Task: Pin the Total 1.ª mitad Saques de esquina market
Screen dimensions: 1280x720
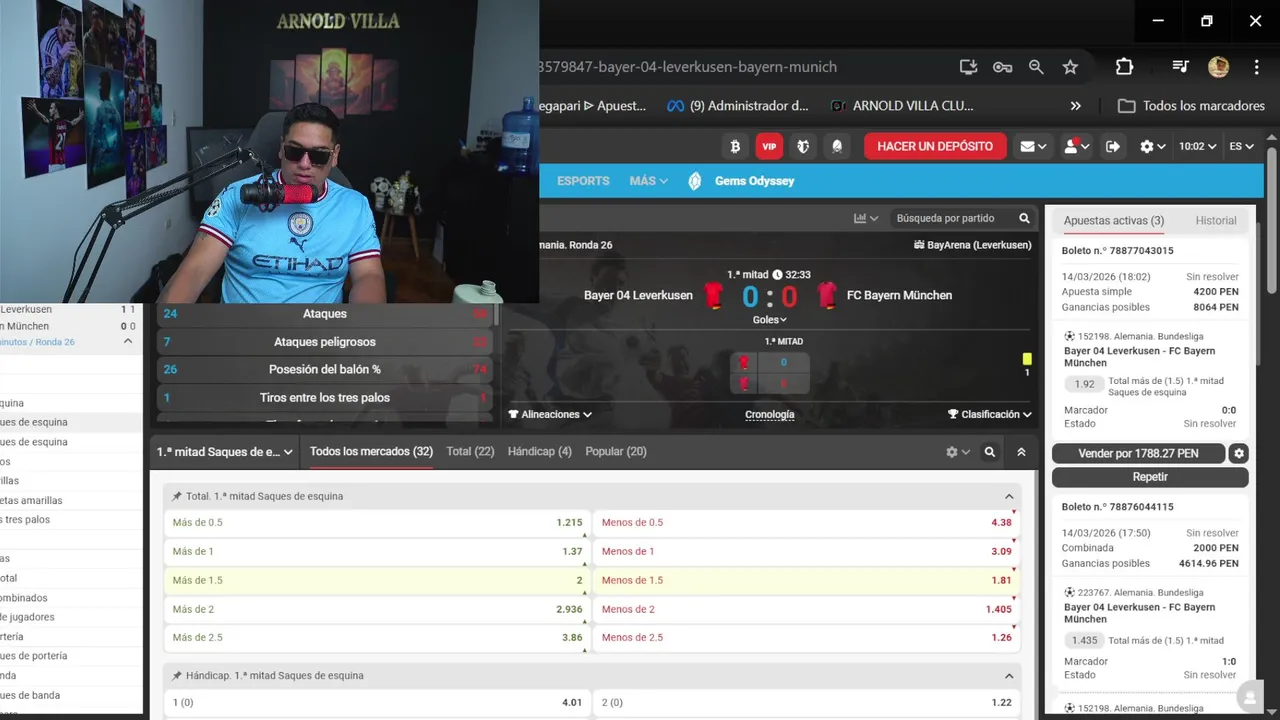Action: (x=177, y=496)
